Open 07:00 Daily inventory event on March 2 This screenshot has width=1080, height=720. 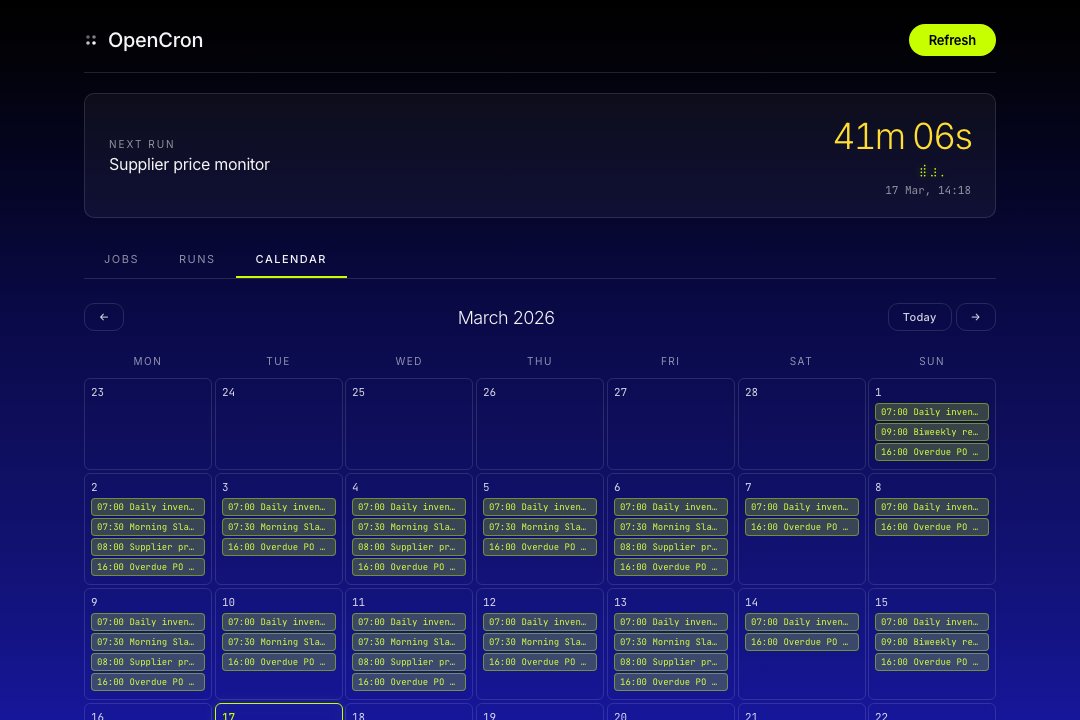pyautogui.click(x=148, y=507)
